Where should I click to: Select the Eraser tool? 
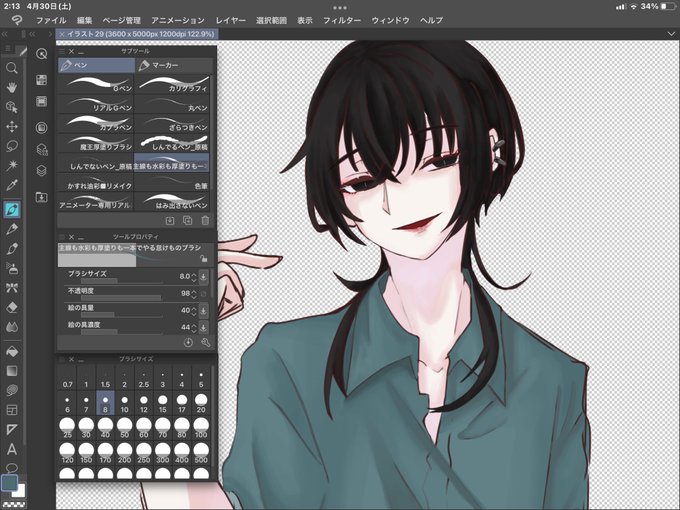pos(12,307)
